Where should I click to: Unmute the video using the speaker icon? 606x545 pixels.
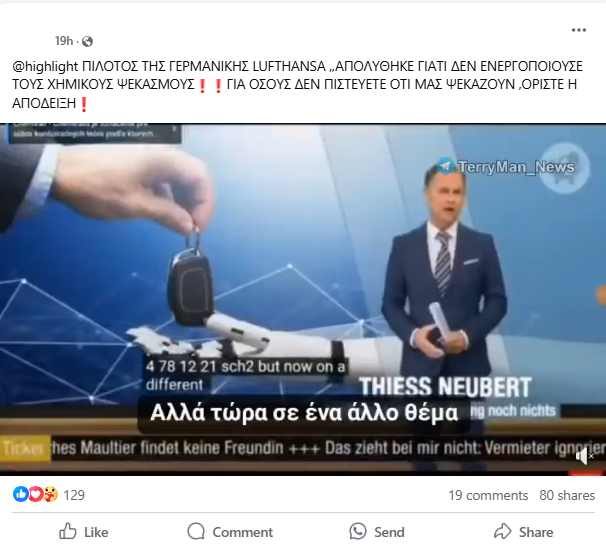tap(583, 456)
